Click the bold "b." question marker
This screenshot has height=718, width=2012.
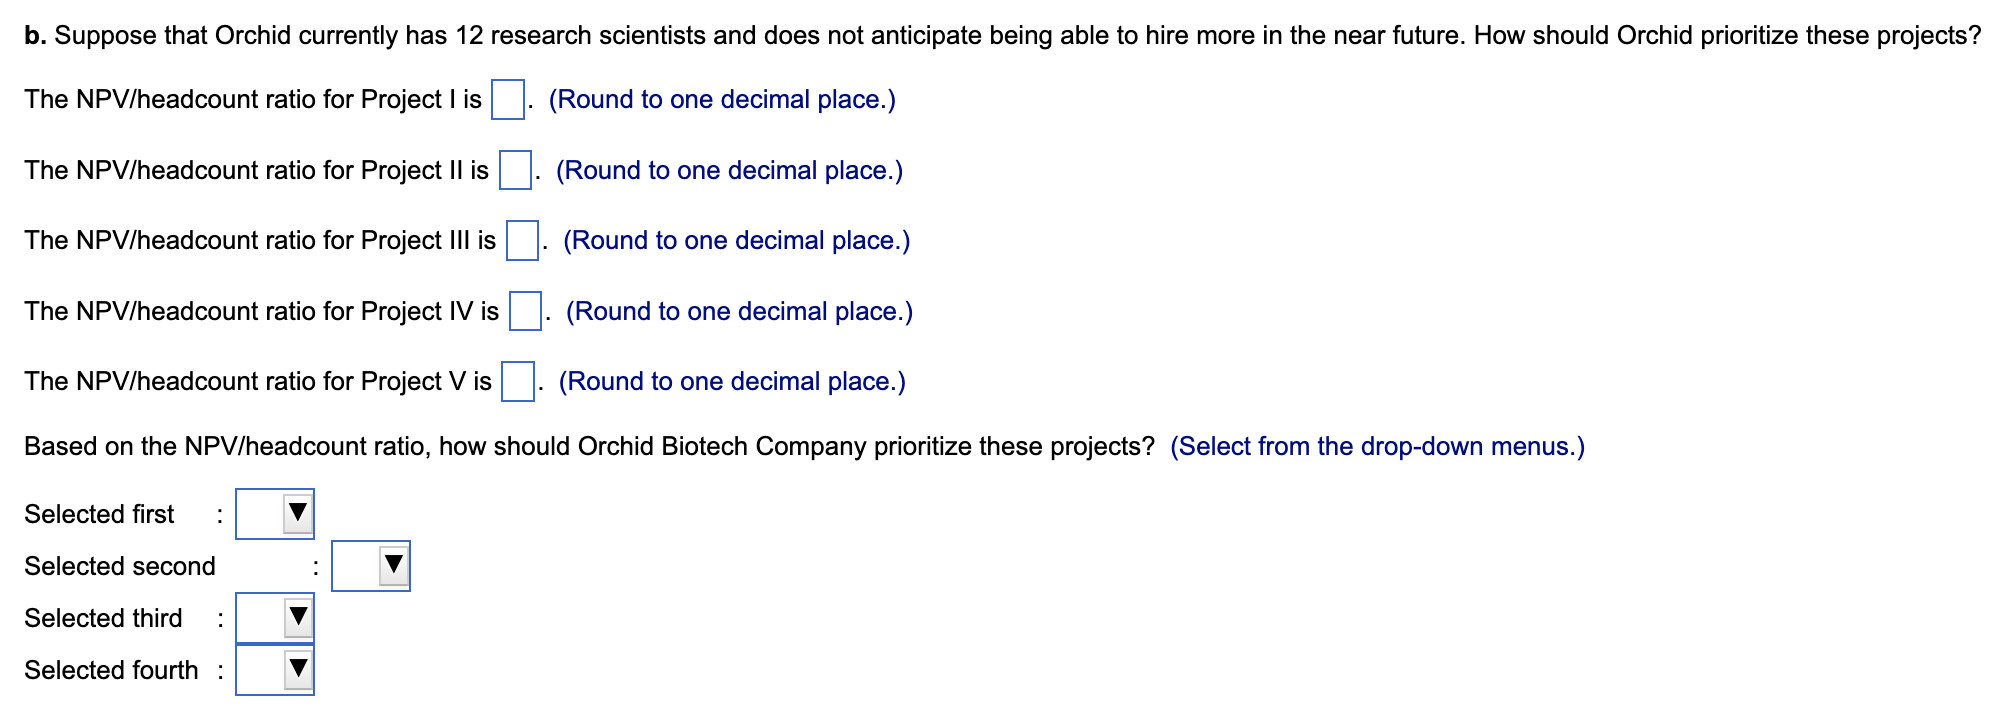(x=35, y=36)
